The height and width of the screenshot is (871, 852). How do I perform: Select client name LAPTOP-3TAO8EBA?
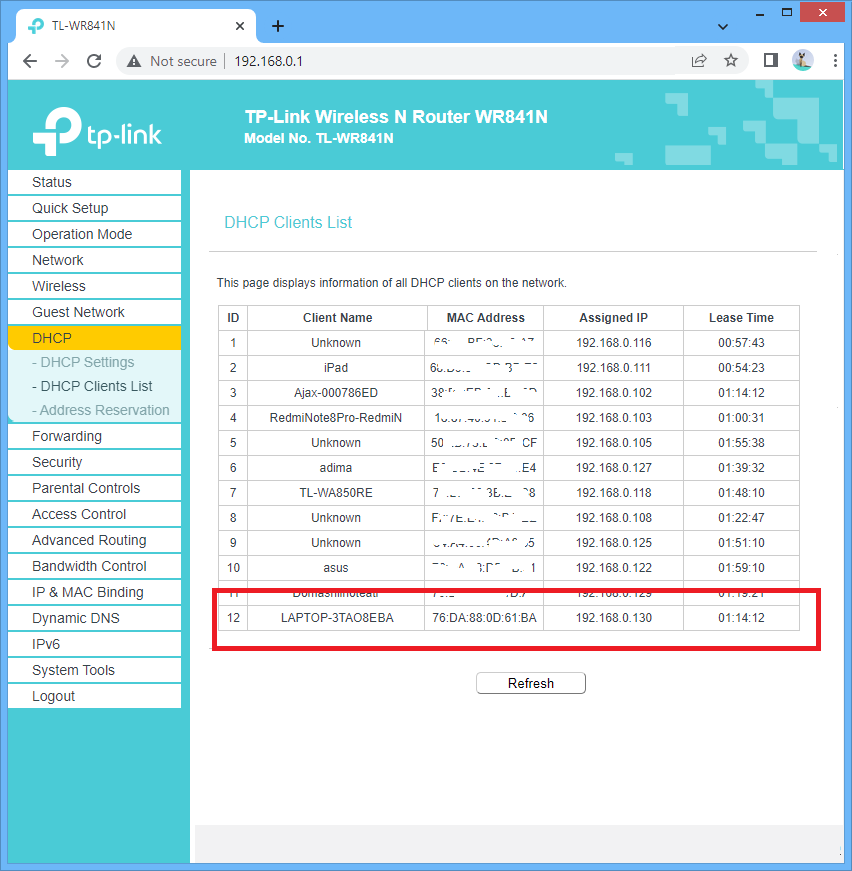click(x=337, y=618)
